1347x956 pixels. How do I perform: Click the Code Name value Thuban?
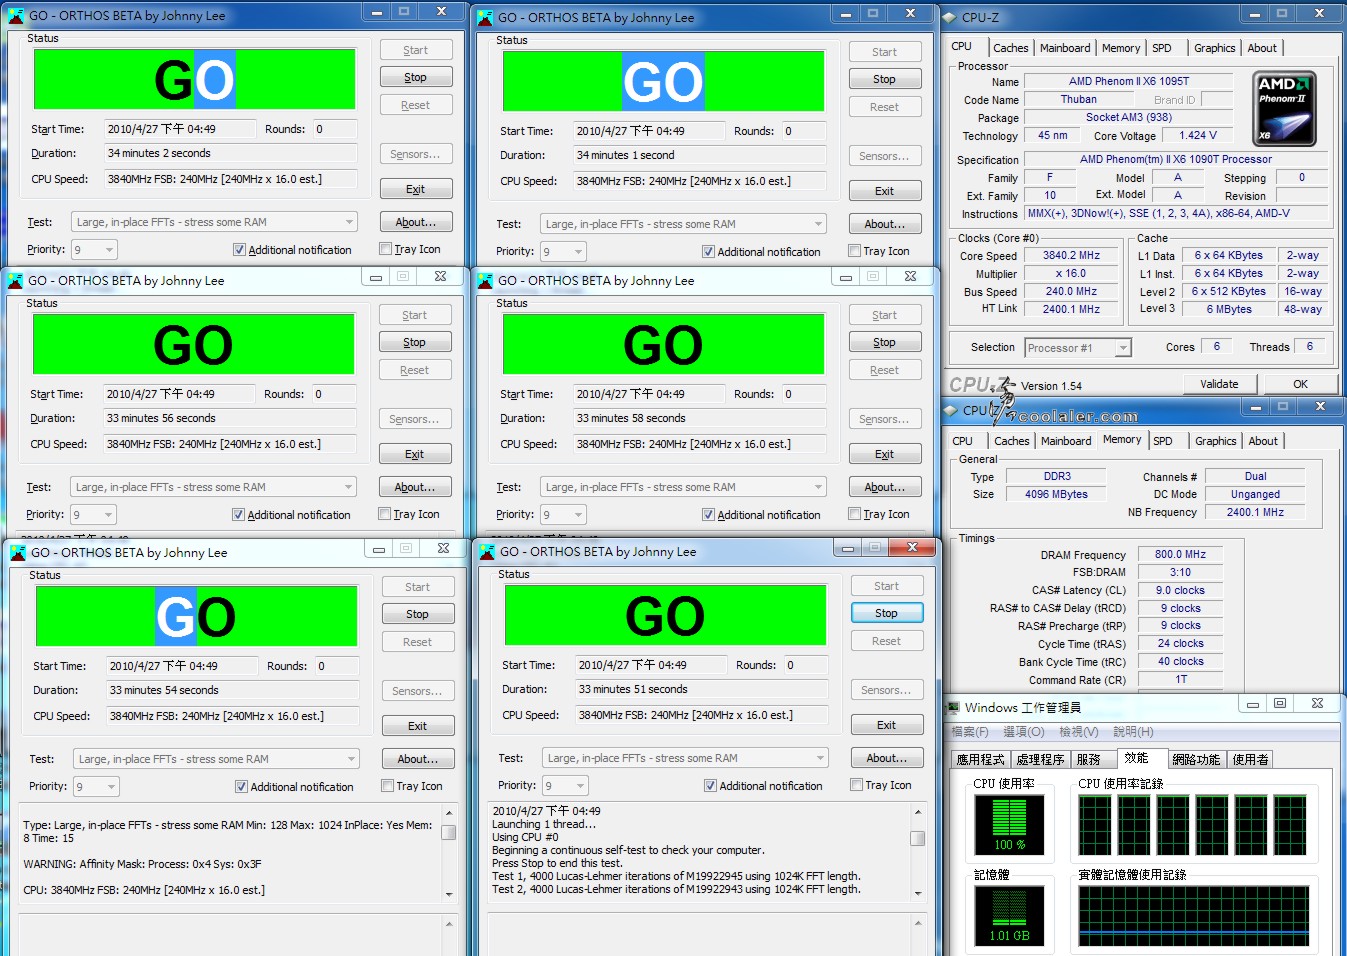coord(1079,99)
